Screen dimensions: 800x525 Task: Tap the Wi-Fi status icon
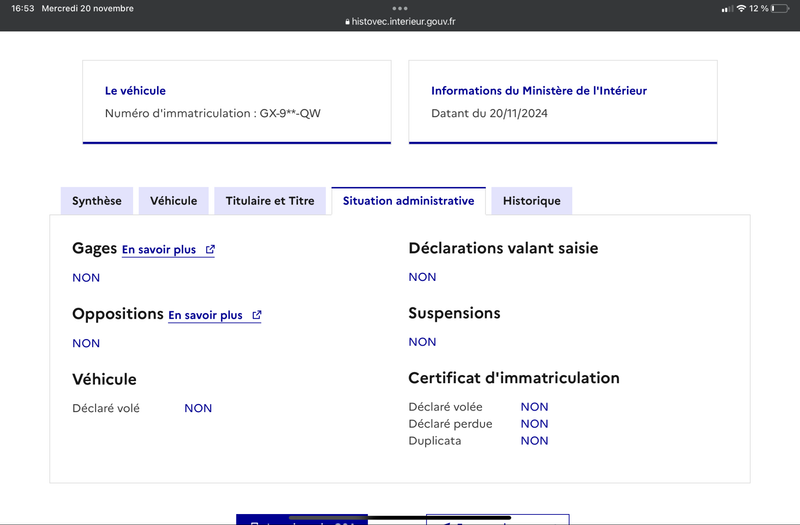pos(741,8)
